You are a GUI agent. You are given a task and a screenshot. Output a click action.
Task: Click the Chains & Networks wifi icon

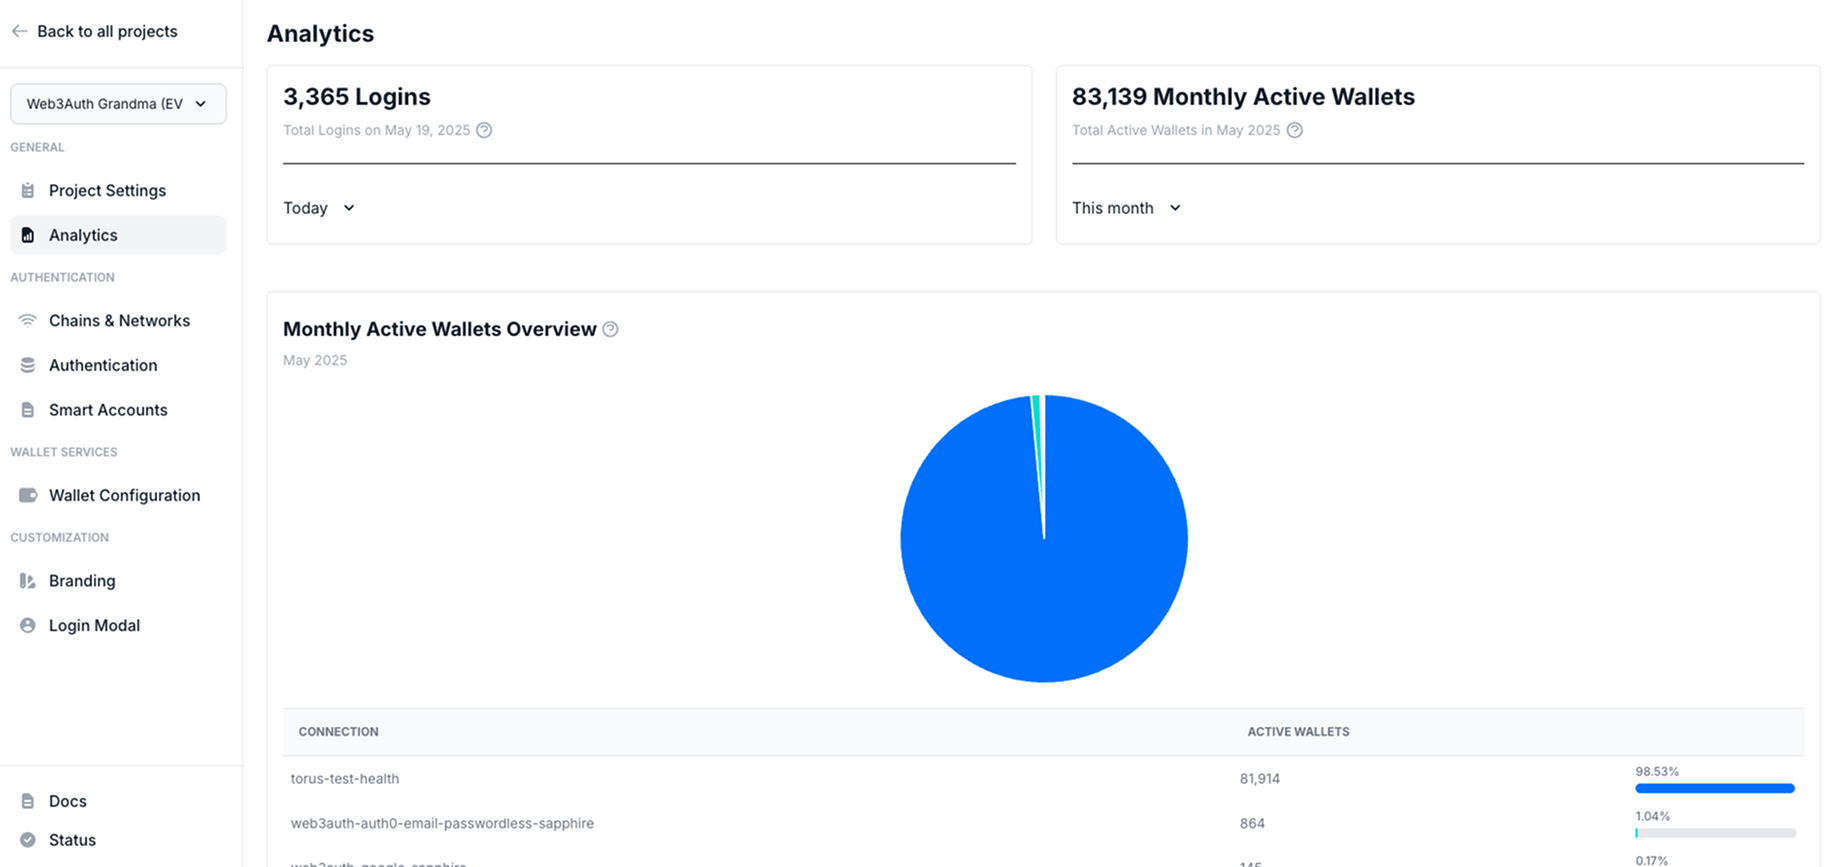tap(28, 321)
